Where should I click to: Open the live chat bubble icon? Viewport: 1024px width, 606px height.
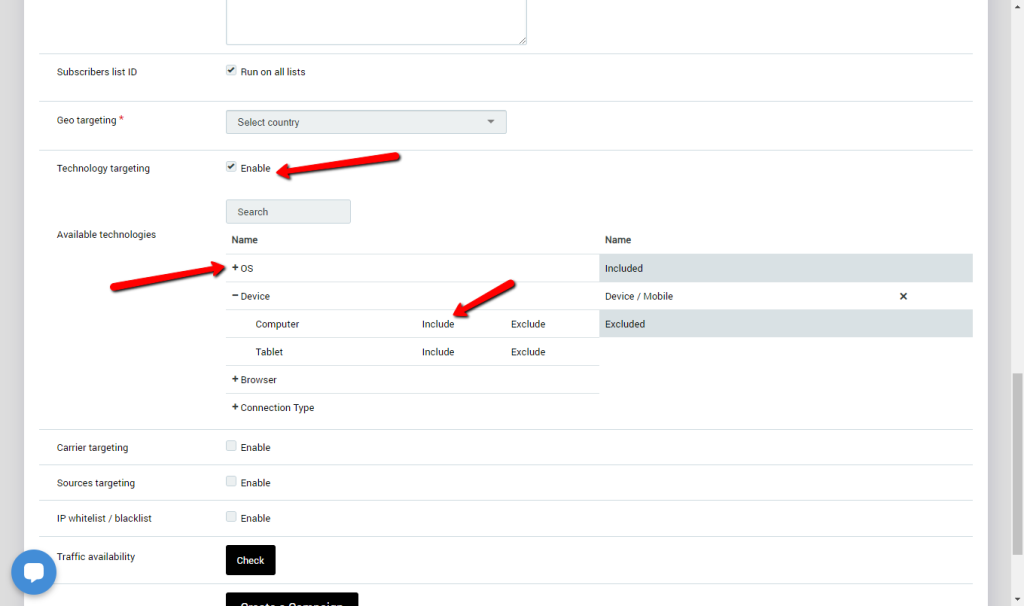pyautogui.click(x=34, y=573)
